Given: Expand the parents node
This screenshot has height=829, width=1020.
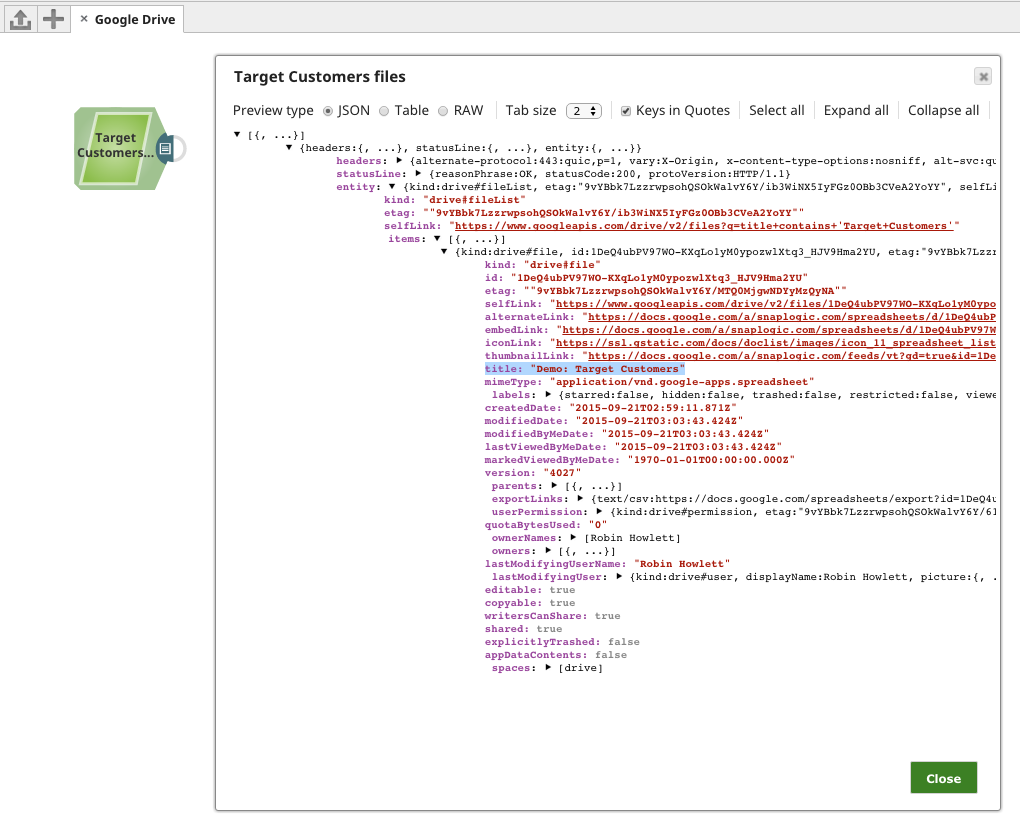Looking at the screenshot, I should [x=554, y=486].
